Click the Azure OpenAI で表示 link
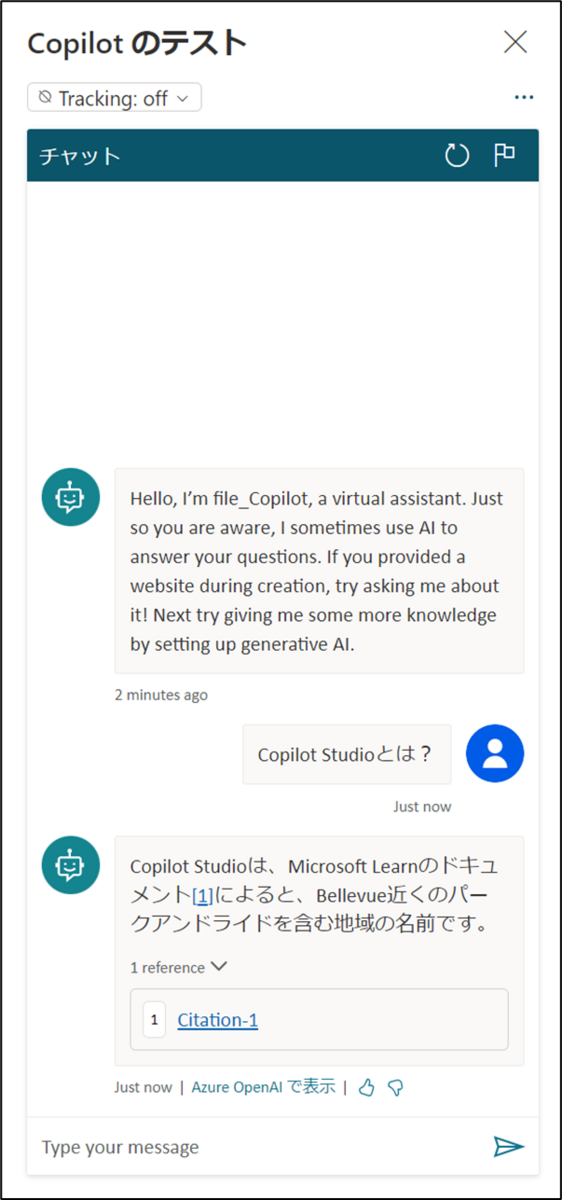This screenshot has height=1200, width=562. point(264,1087)
